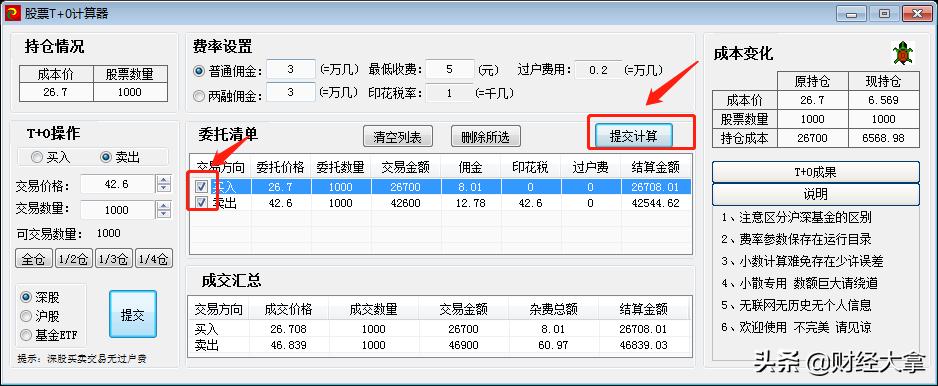Click the 印花税 column header
Image resolution: width=938 pixels, height=386 pixels.
point(530,167)
